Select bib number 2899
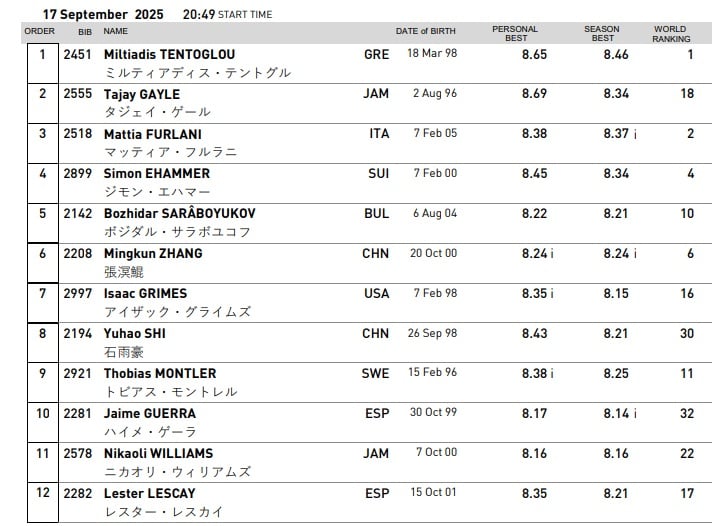Screen dimensions: 727x526 [x=77, y=174]
